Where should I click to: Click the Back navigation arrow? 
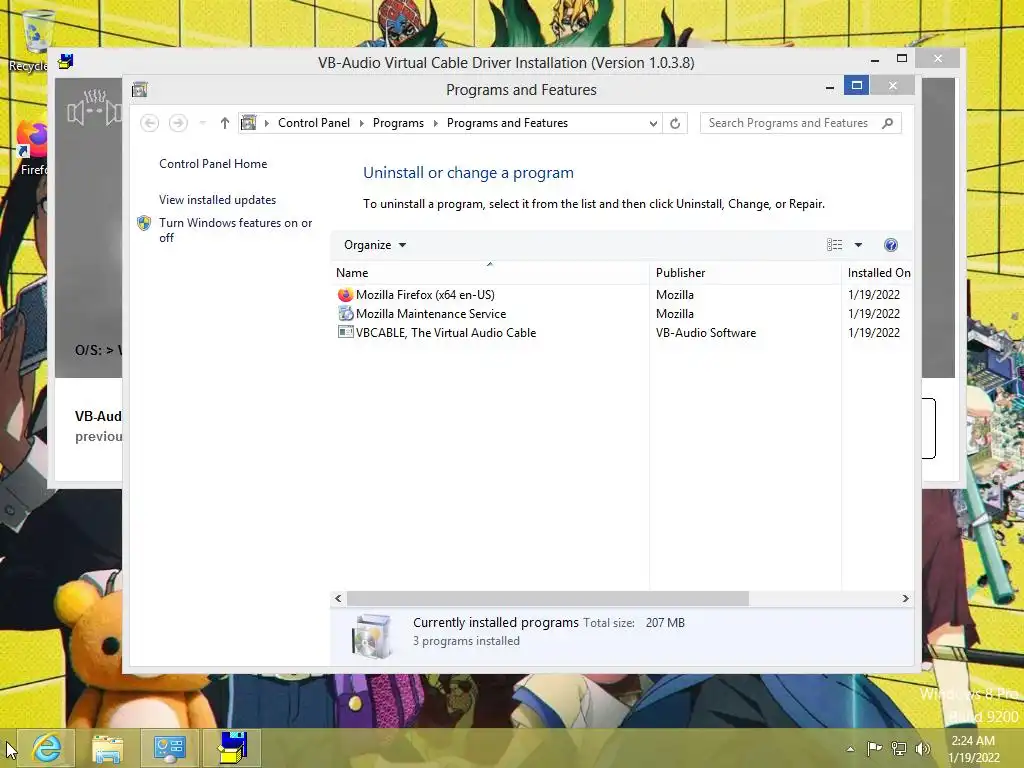point(150,123)
